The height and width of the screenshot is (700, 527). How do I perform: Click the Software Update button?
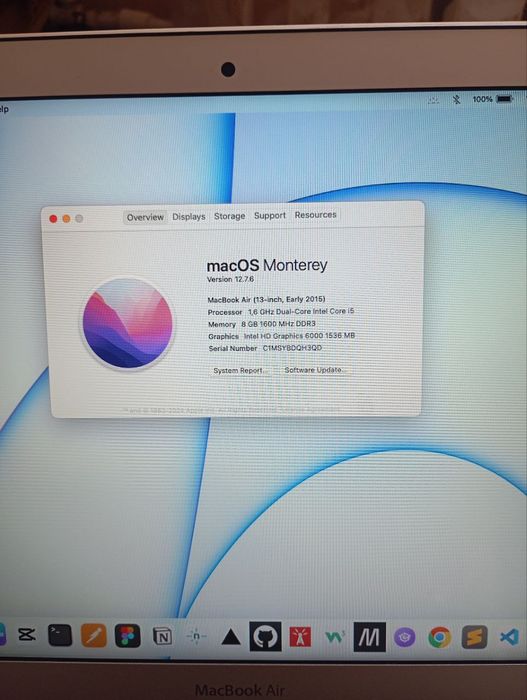tap(314, 370)
